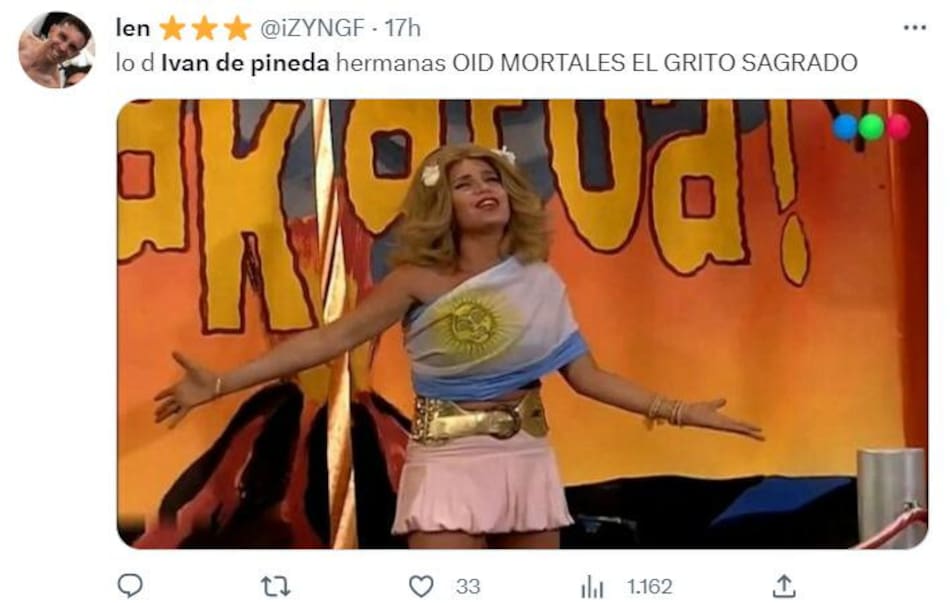Click the Telefe three-ball logo in the image
This screenshot has width=950, height=603.
coord(871,127)
